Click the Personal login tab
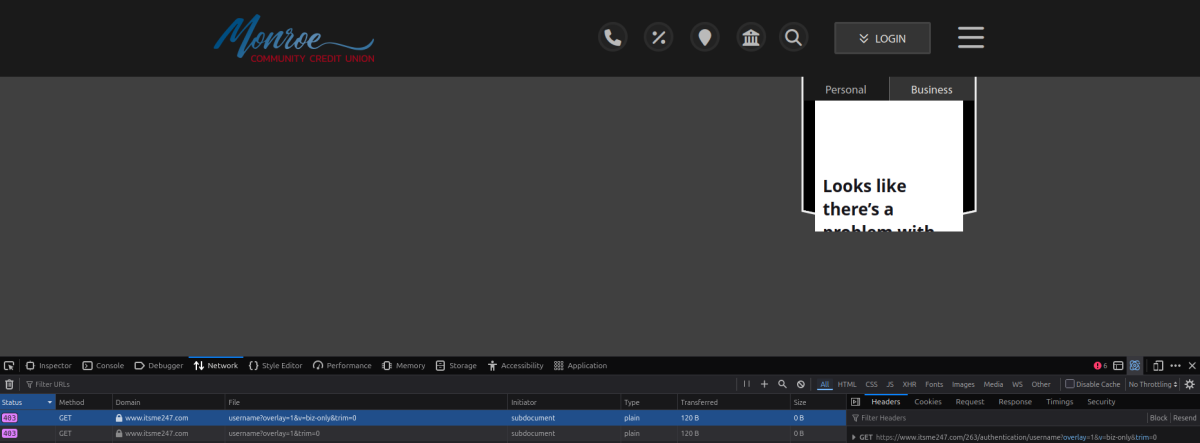Image resolution: width=1200 pixels, height=443 pixels. tap(846, 89)
